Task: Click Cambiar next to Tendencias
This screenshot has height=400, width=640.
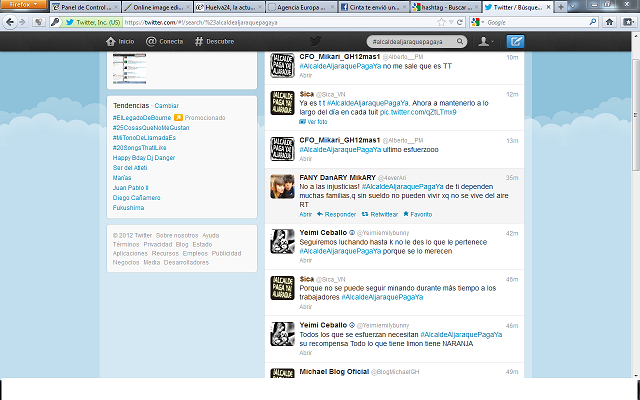Action: tap(167, 106)
